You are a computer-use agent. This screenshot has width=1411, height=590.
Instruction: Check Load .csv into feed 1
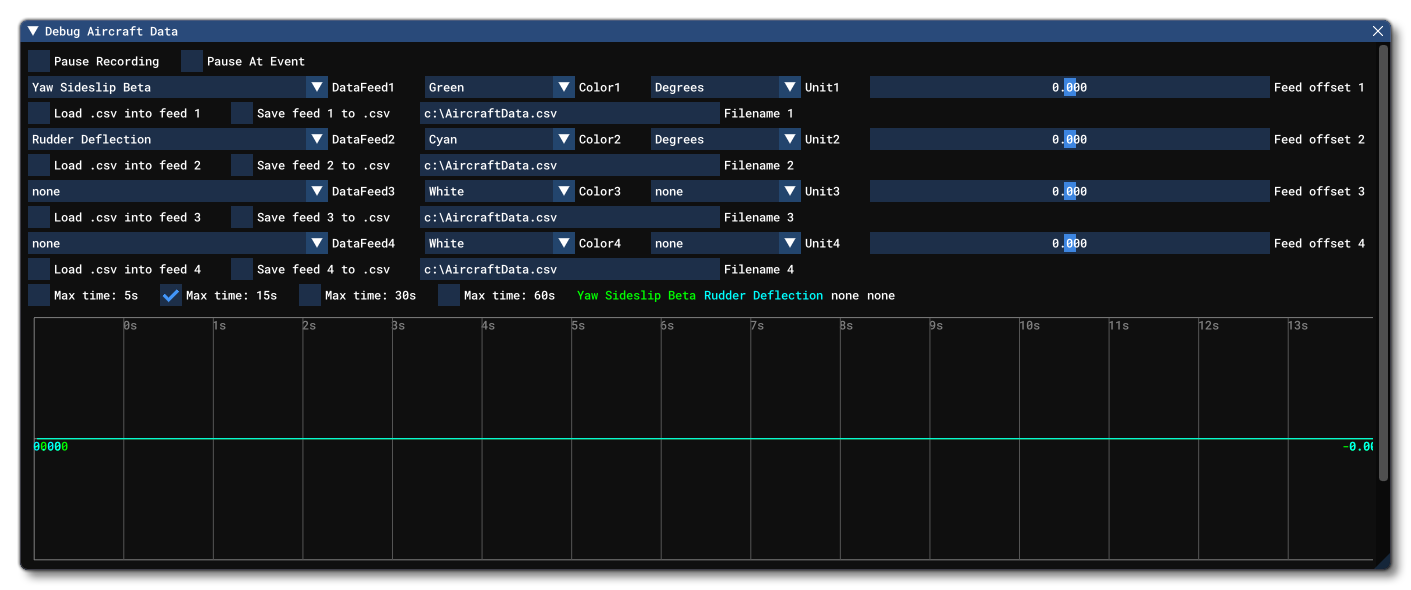click(39, 113)
